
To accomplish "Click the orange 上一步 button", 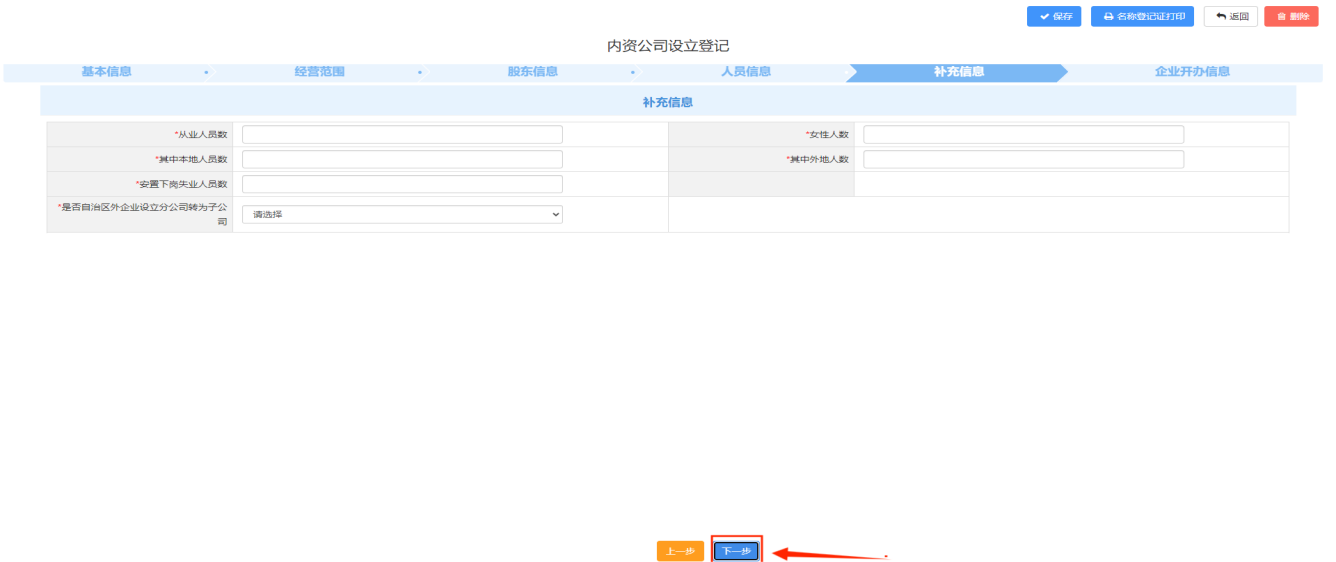I will coord(680,551).
